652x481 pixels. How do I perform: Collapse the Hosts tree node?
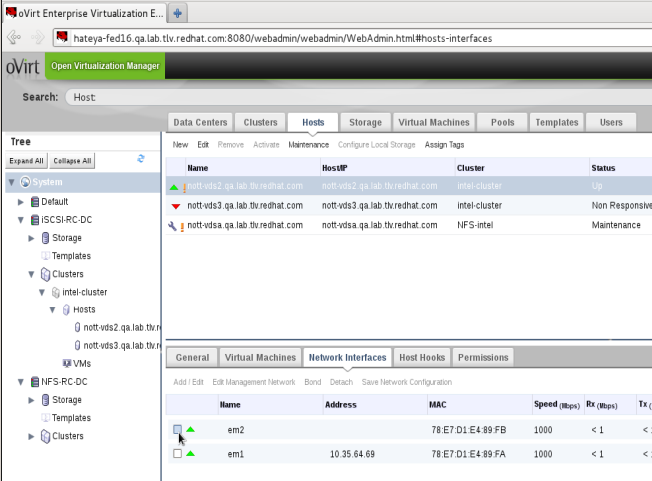pyautogui.click(x=52, y=310)
